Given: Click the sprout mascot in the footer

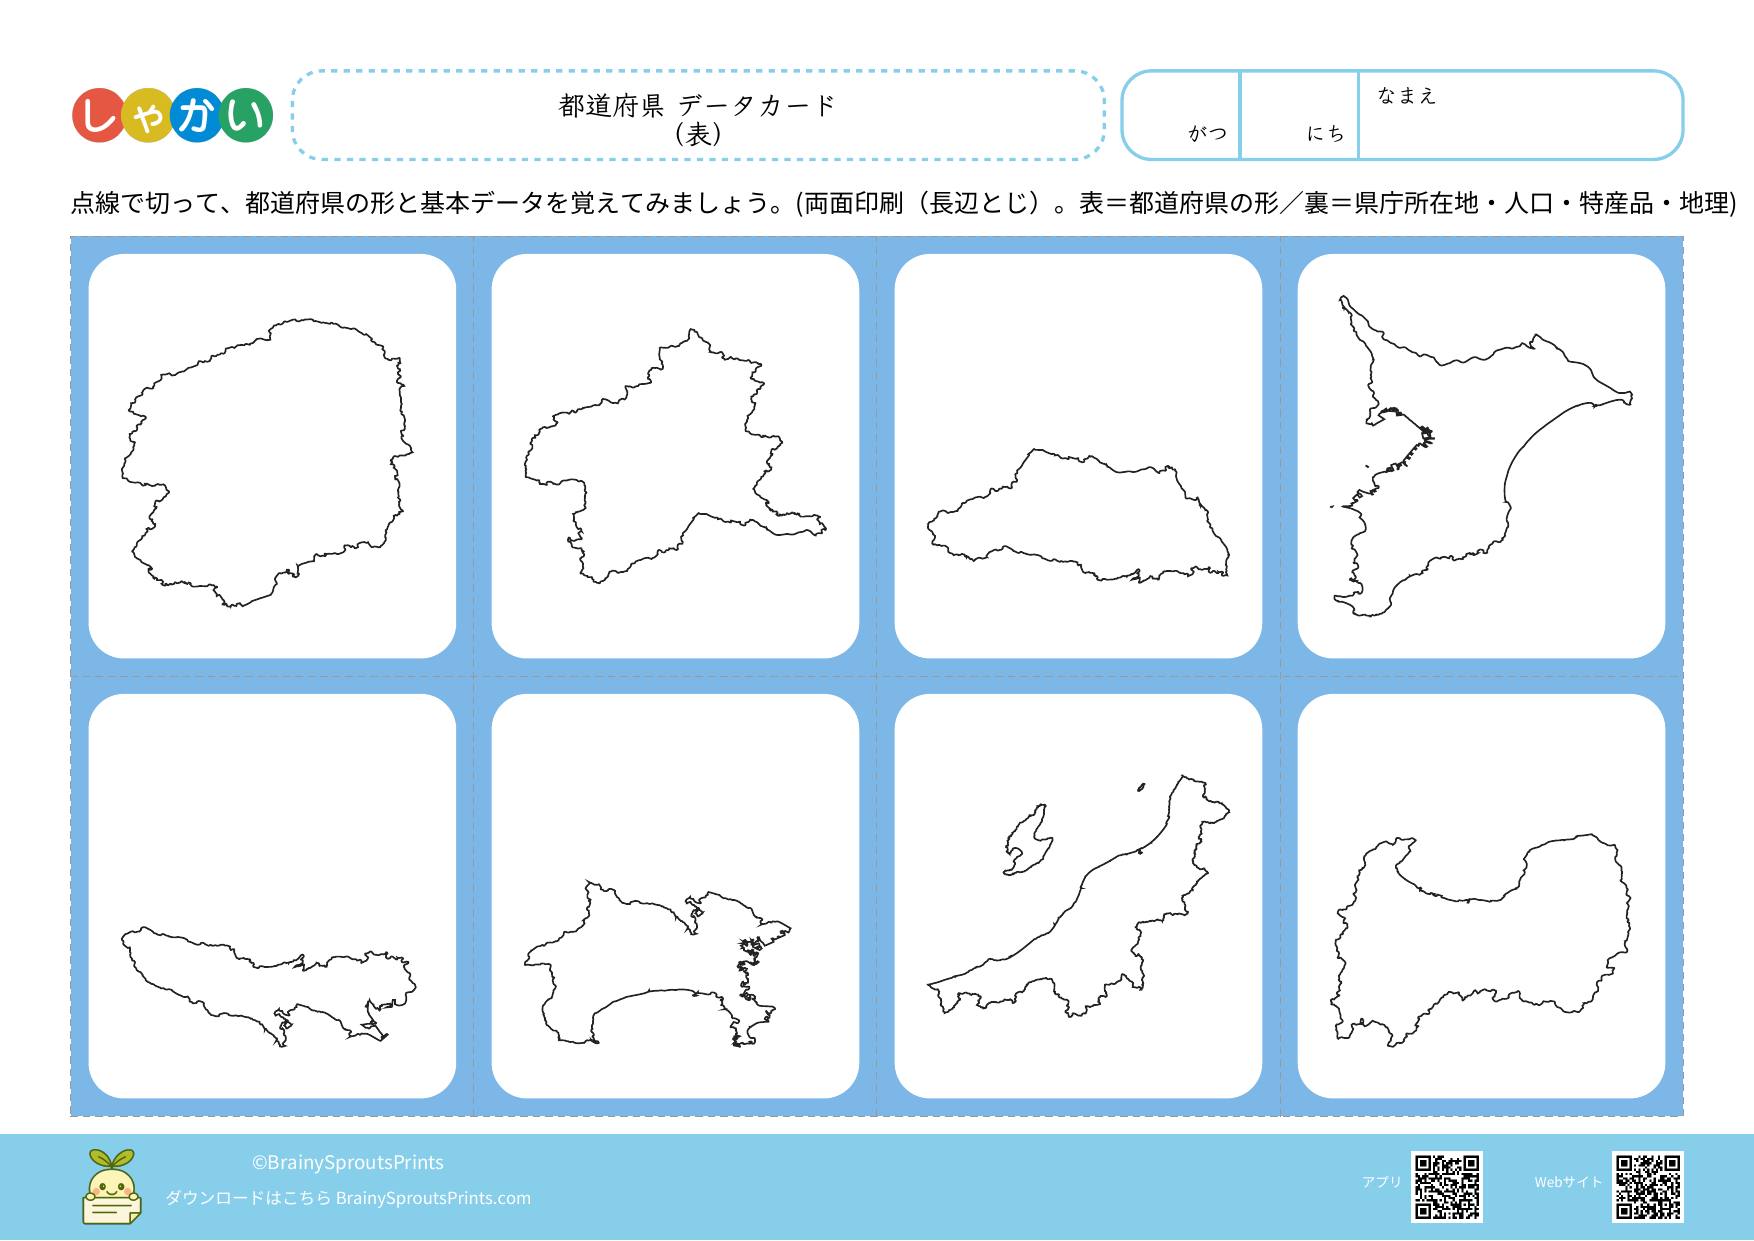Looking at the screenshot, I should (111, 1187).
